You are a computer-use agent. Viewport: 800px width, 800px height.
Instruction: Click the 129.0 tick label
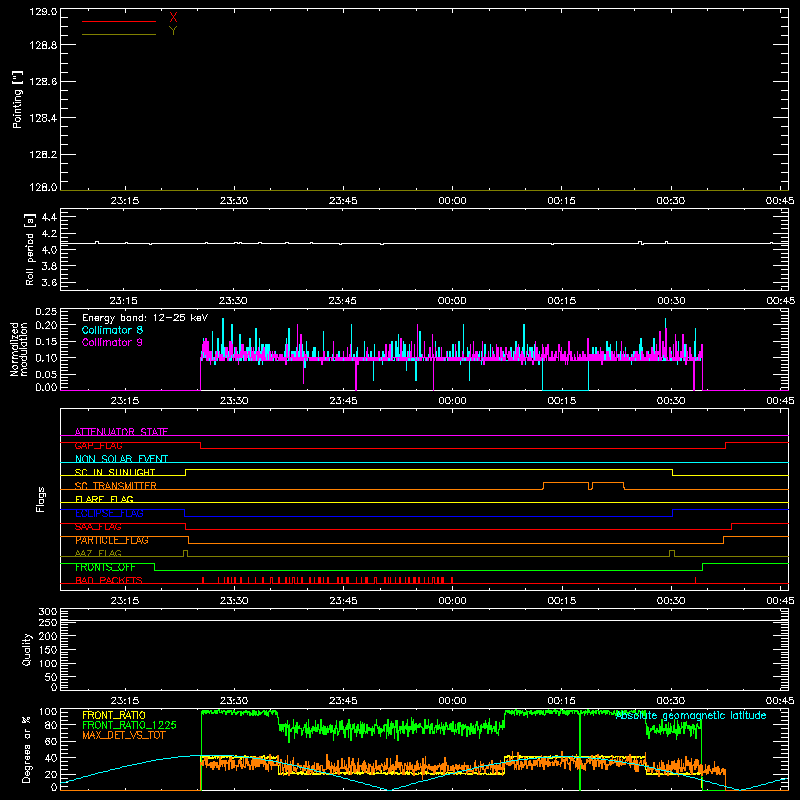tap(43, 12)
